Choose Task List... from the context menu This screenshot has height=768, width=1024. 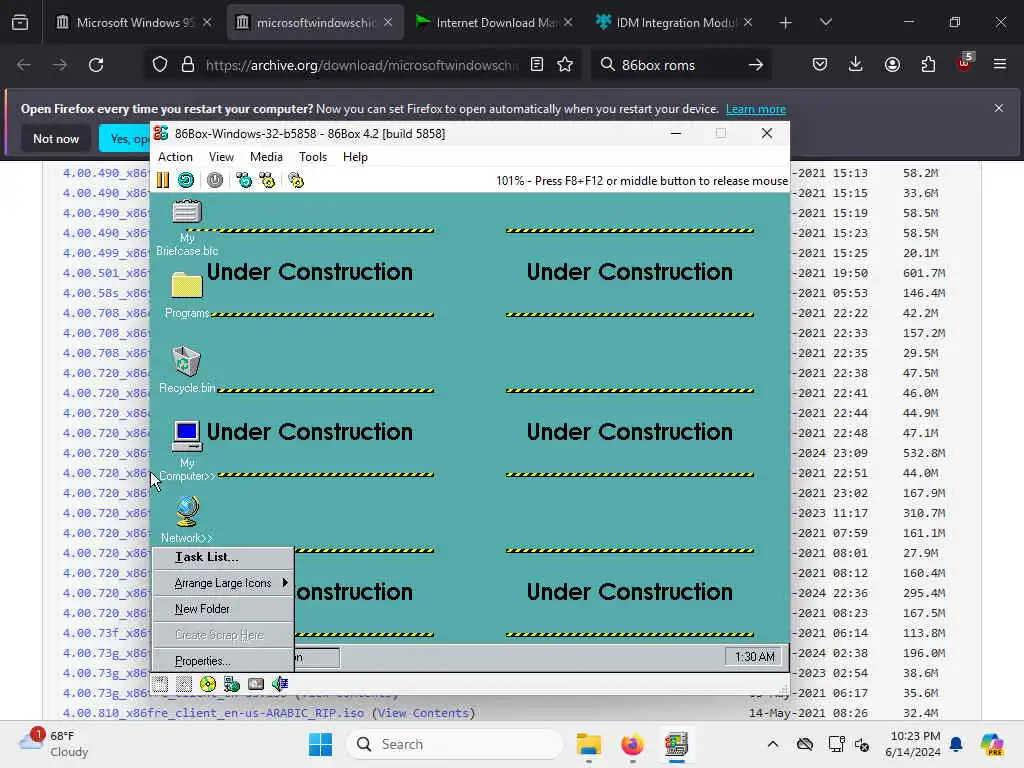tap(223, 557)
